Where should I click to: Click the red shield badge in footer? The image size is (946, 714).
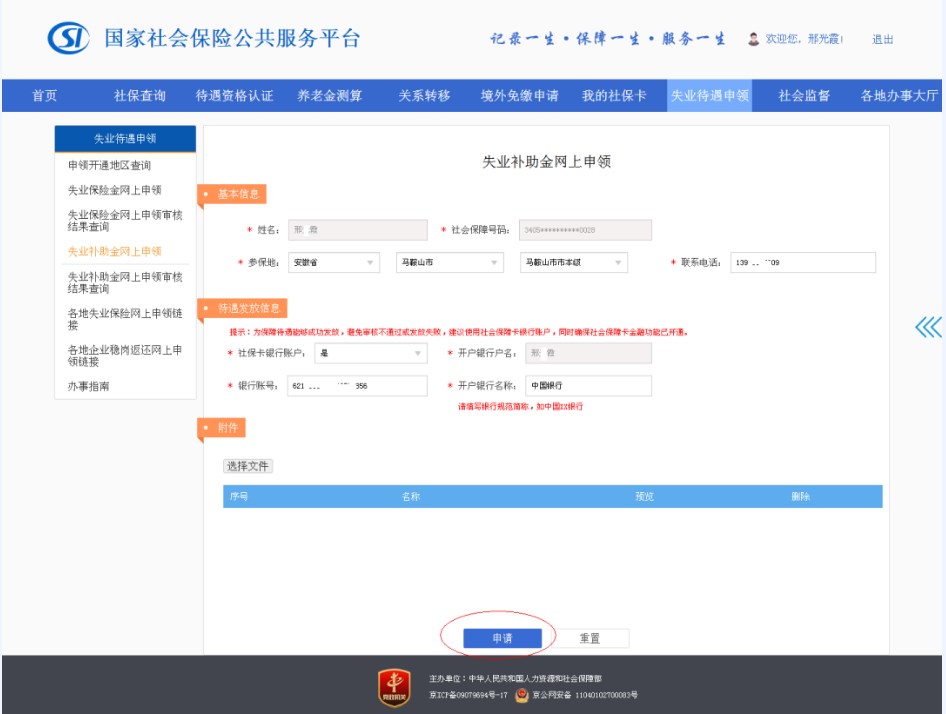point(394,687)
